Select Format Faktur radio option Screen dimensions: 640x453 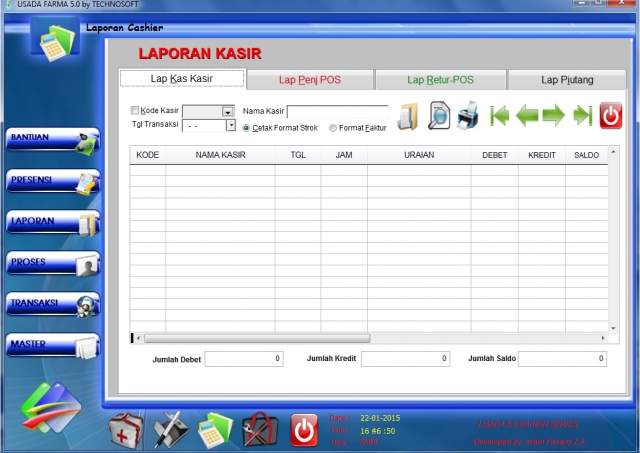click(333, 128)
